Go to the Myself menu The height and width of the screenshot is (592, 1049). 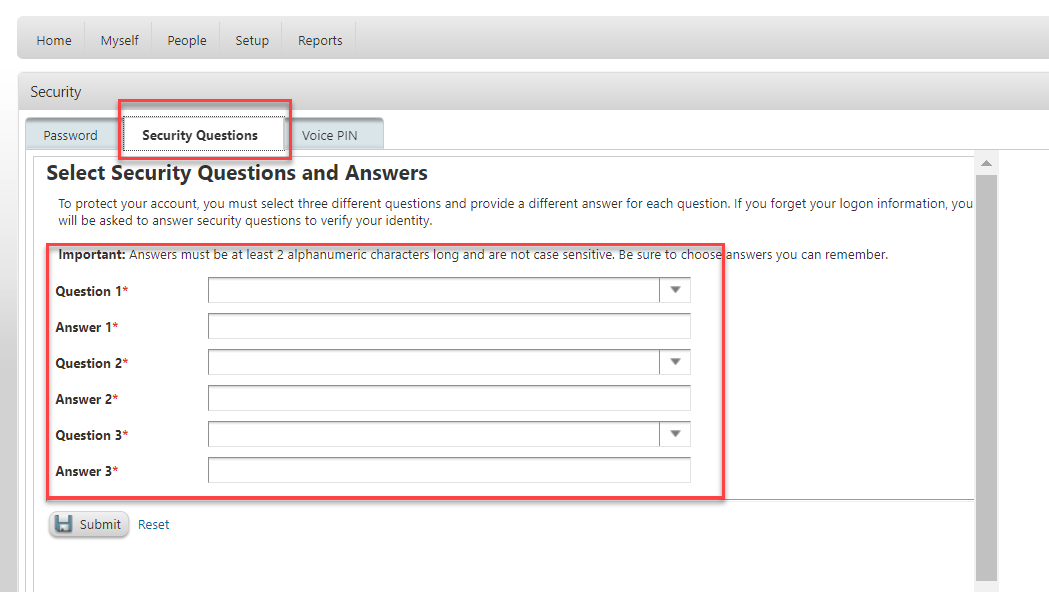pyautogui.click(x=119, y=40)
